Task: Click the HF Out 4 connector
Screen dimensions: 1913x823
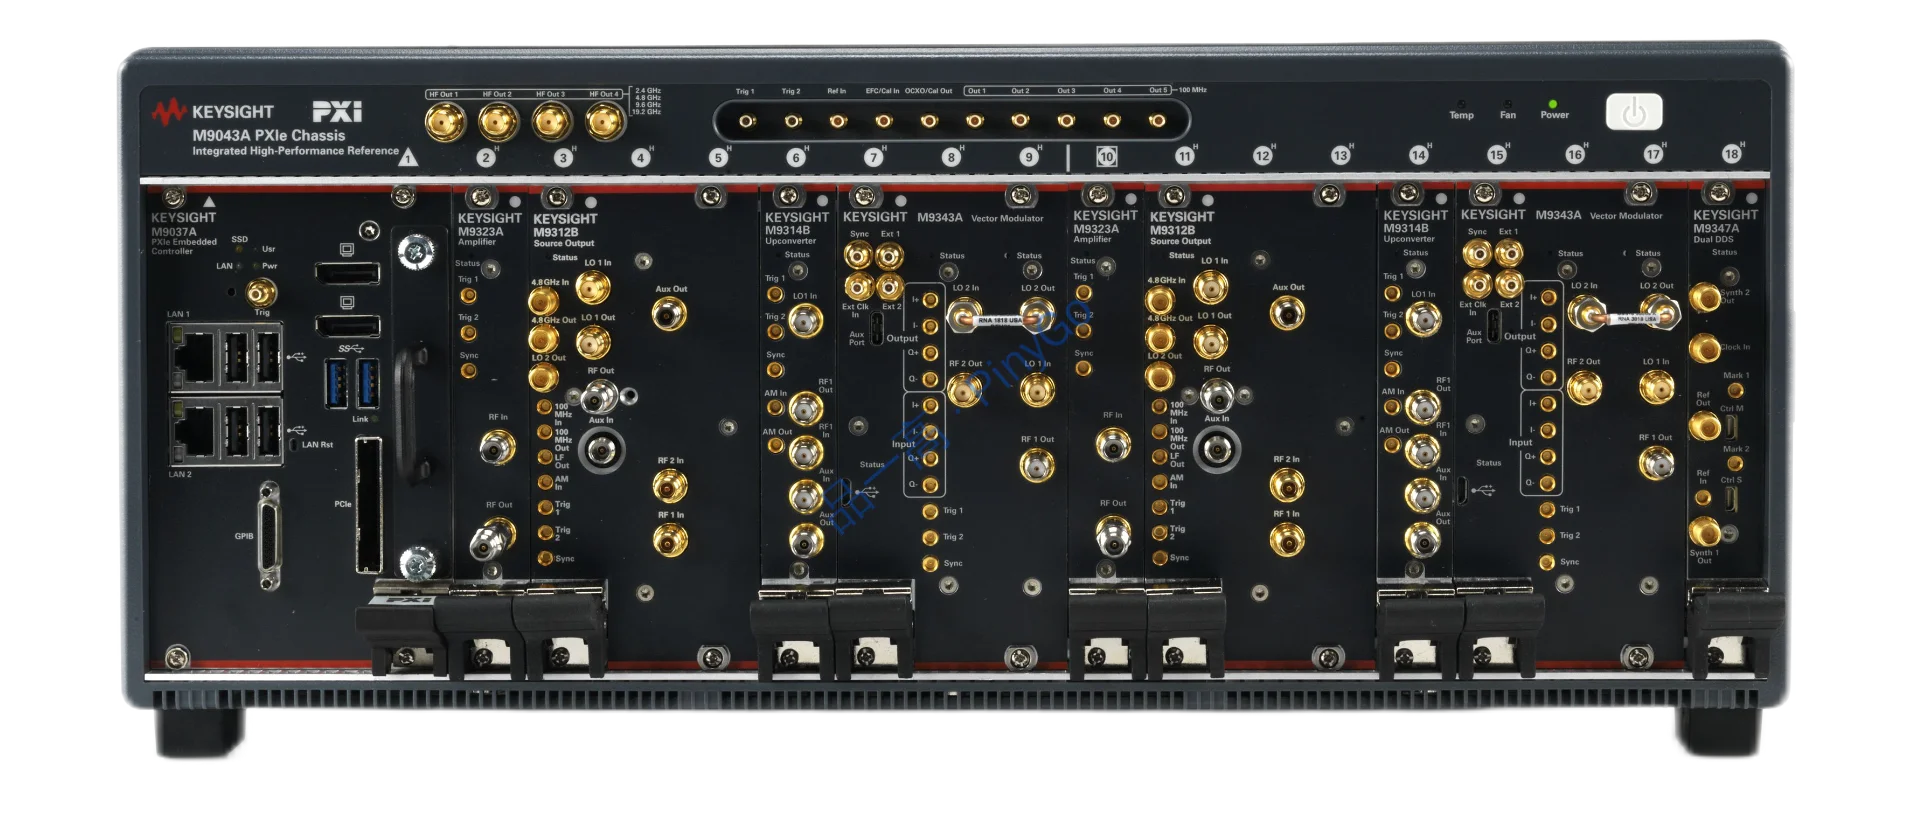Action: (x=604, y=123)
